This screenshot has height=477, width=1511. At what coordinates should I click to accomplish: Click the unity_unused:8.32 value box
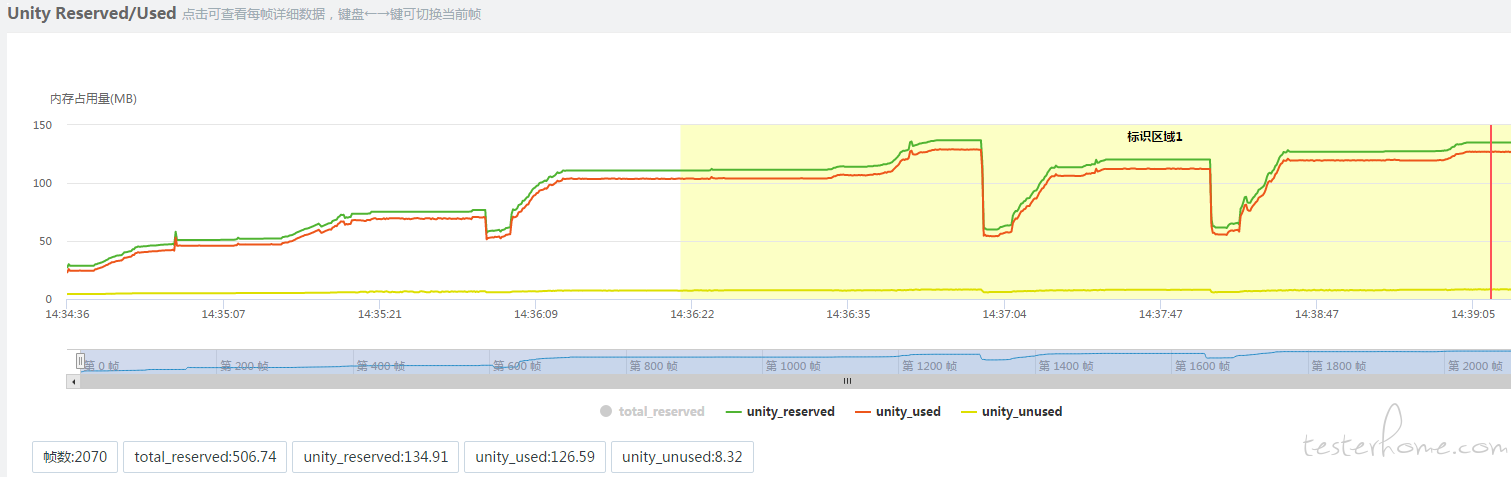(682, 457)
